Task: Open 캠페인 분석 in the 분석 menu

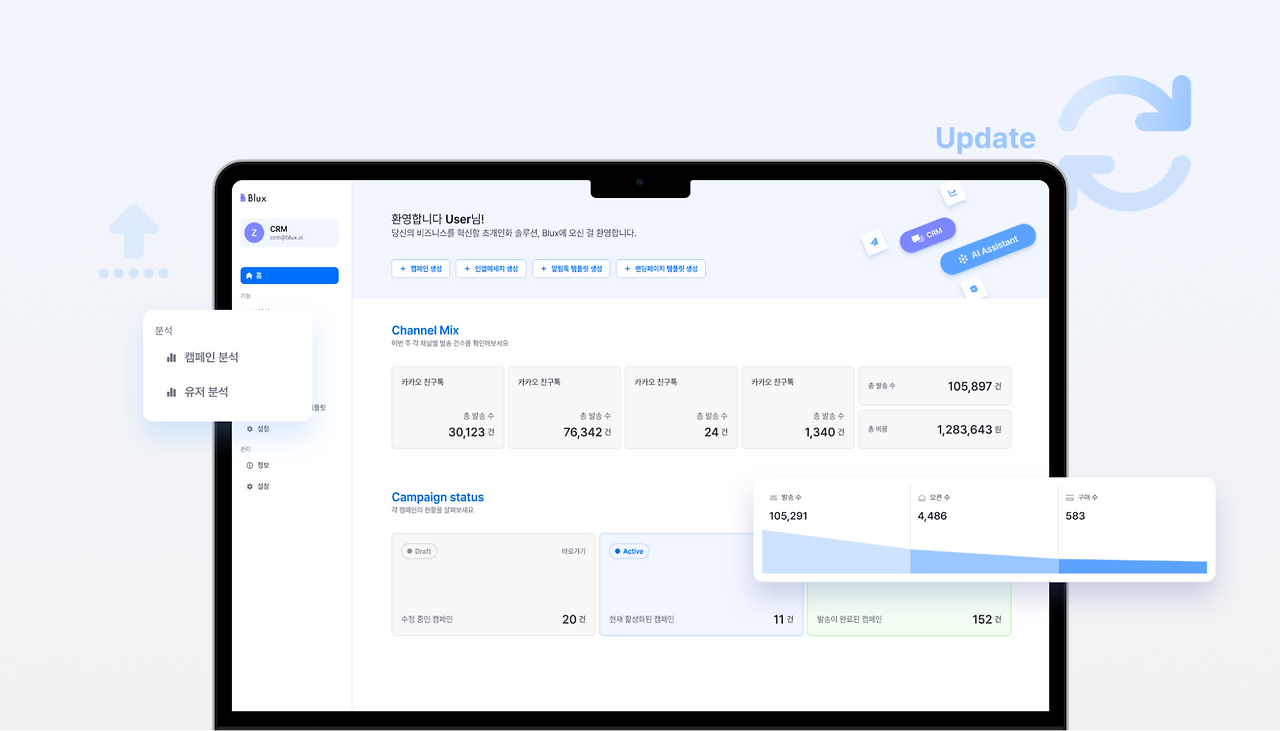Action: 202,357
